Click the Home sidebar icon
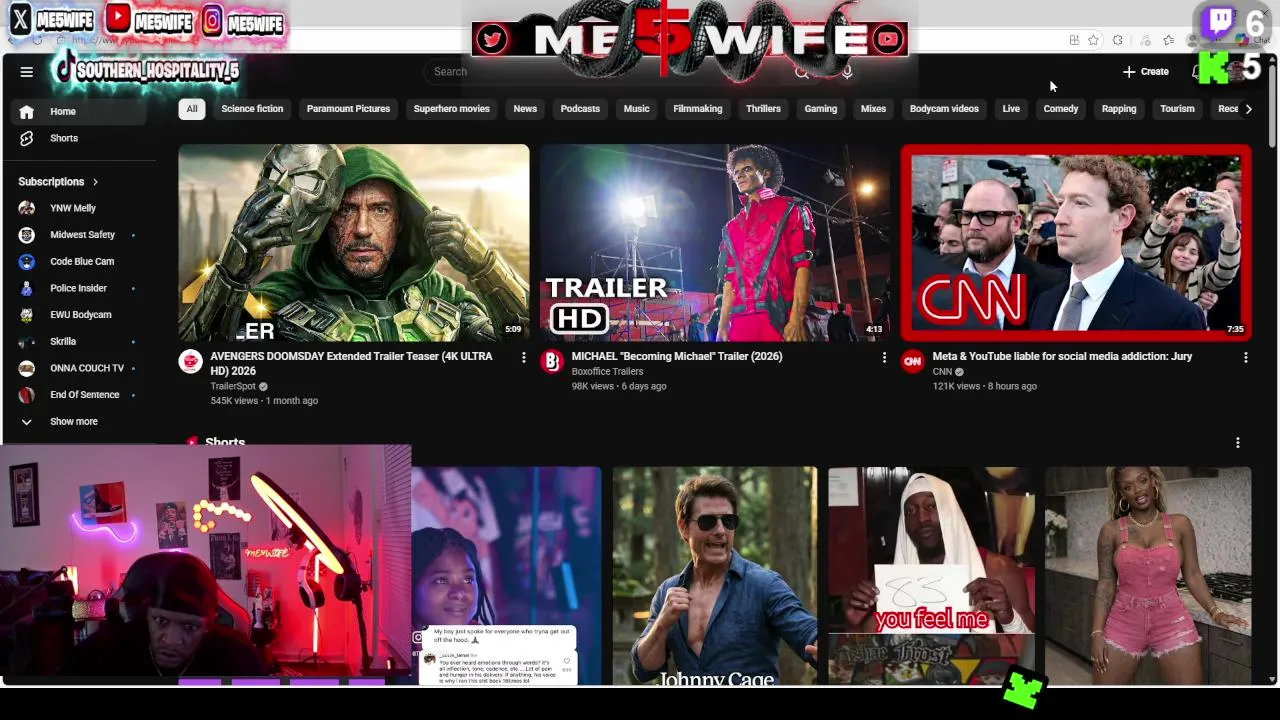This screenshot has height=720, width=1280. [27, 112]
